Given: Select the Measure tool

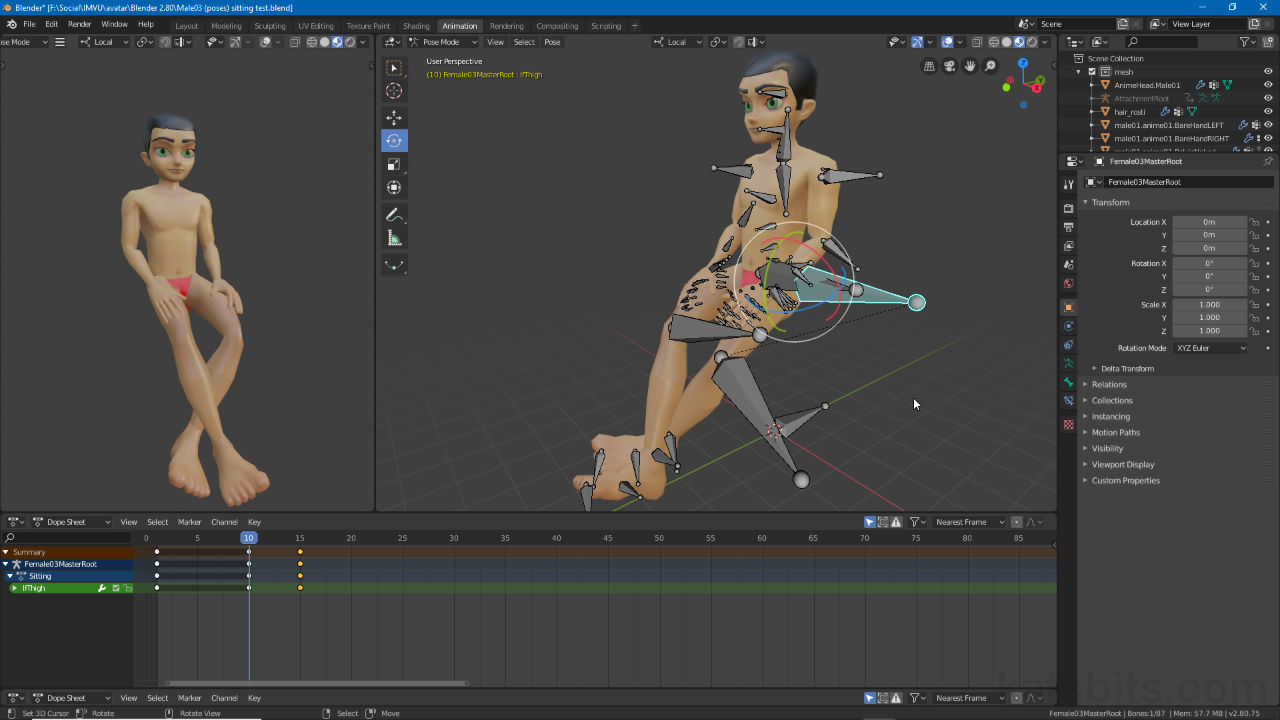Looking at the screenshot, I should pyautogui.click(x=394, y=238).
